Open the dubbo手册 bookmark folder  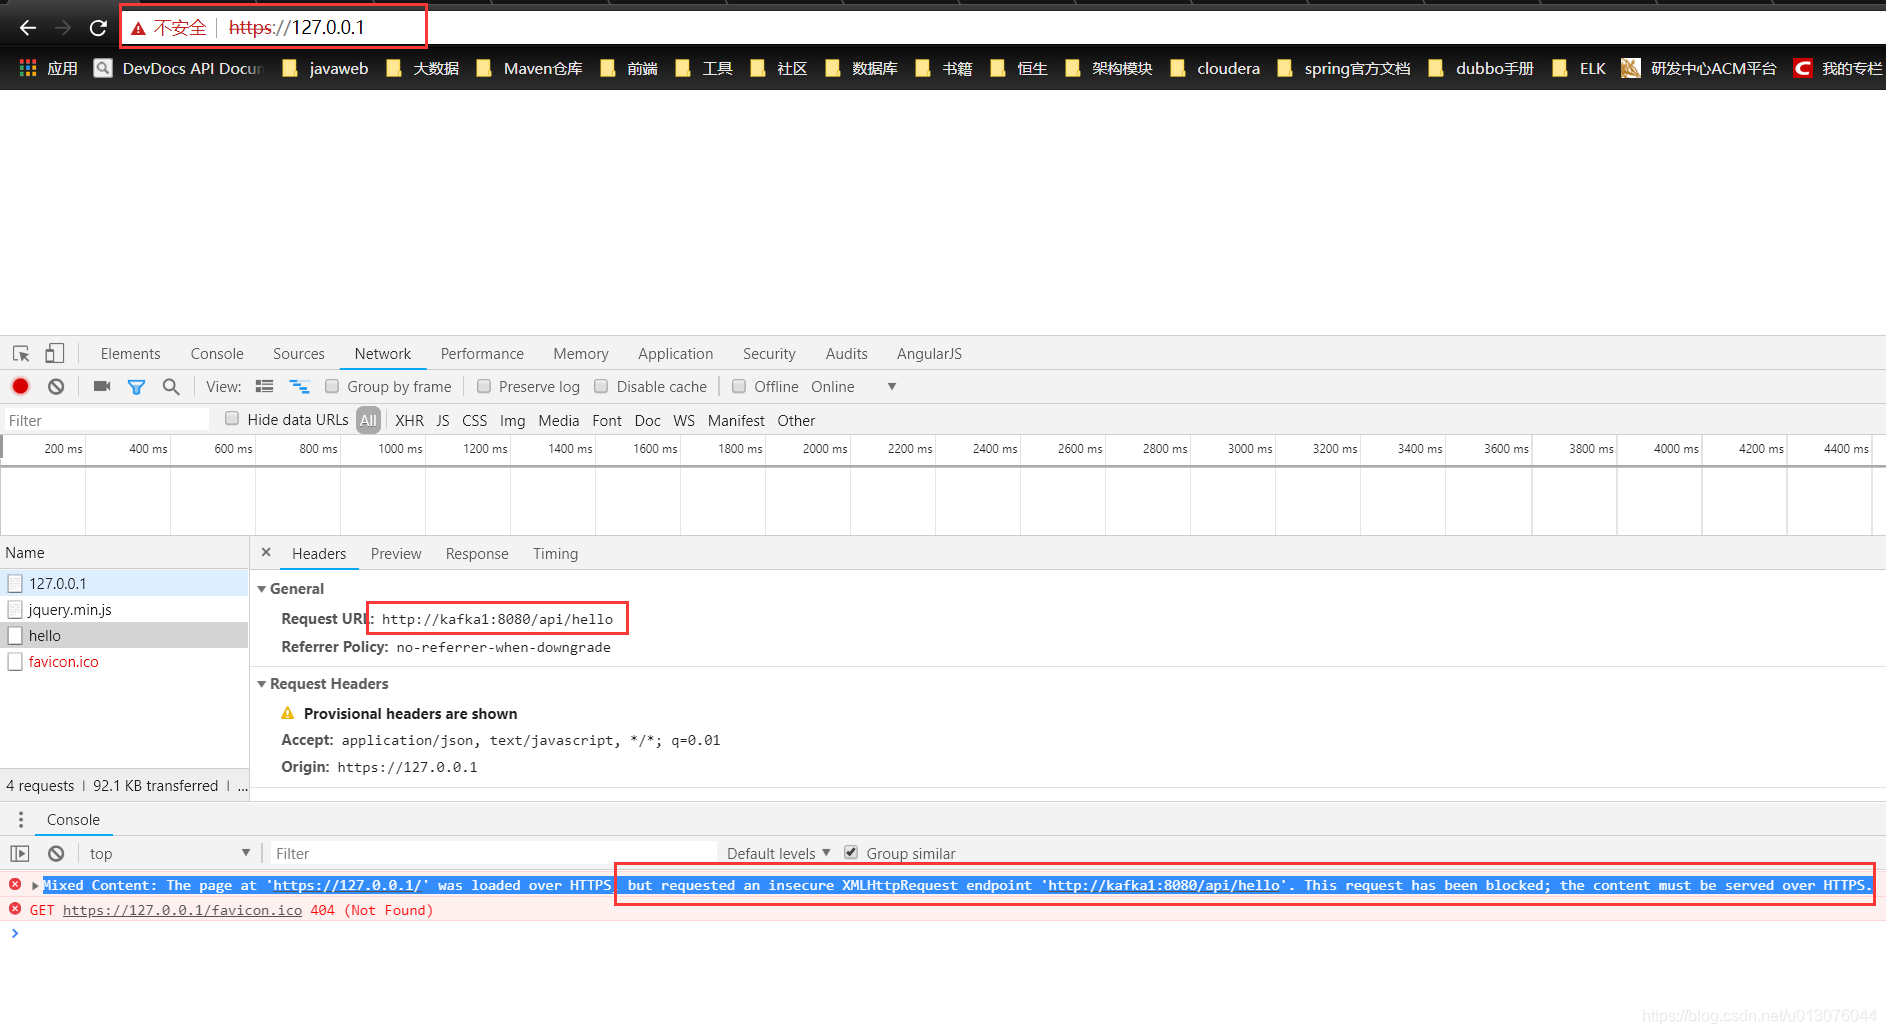(1482, 68)
